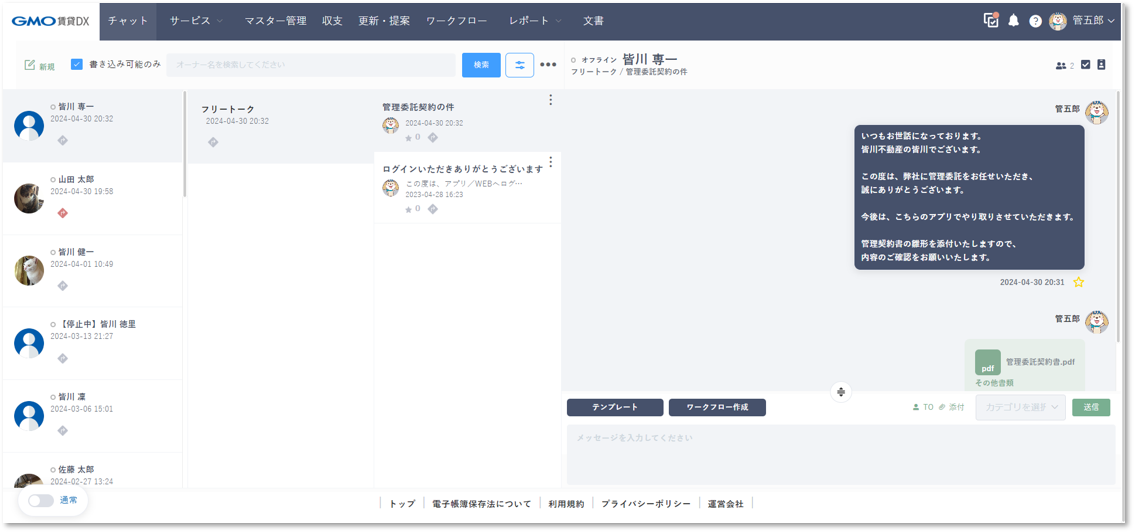Screen dimensions: 1134x532
Task: Open 文書 menu
Action: coord(593,21)
